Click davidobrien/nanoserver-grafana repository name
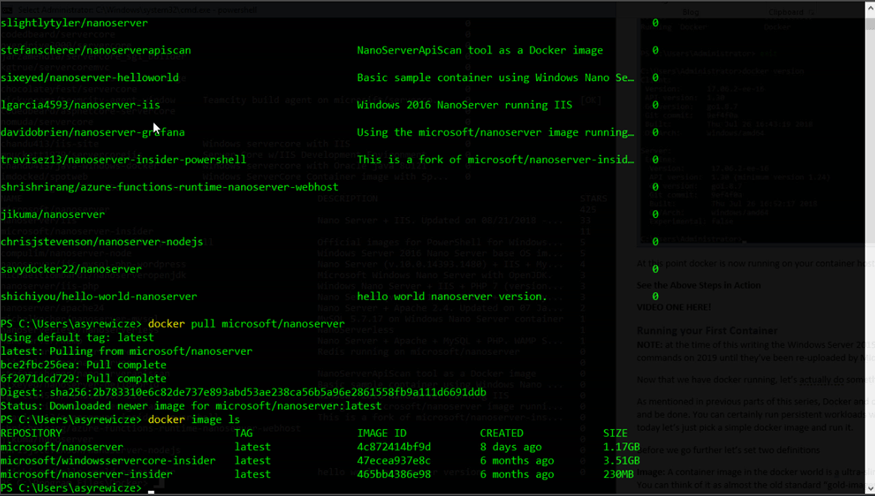 pos(93,132)
